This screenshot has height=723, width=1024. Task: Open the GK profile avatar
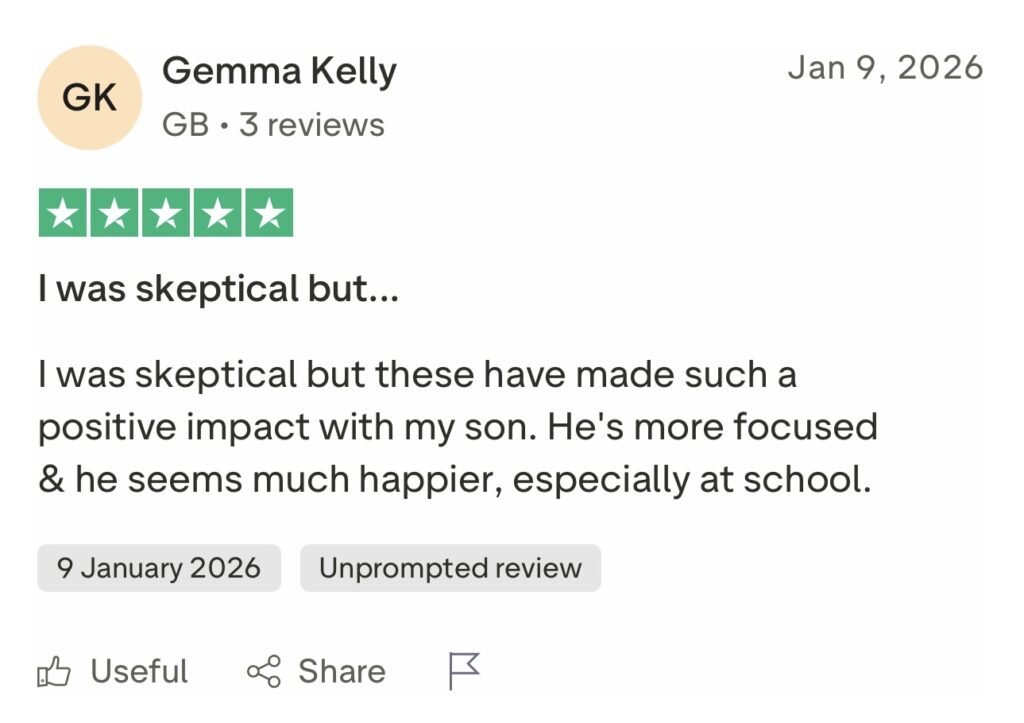point(90,97)
